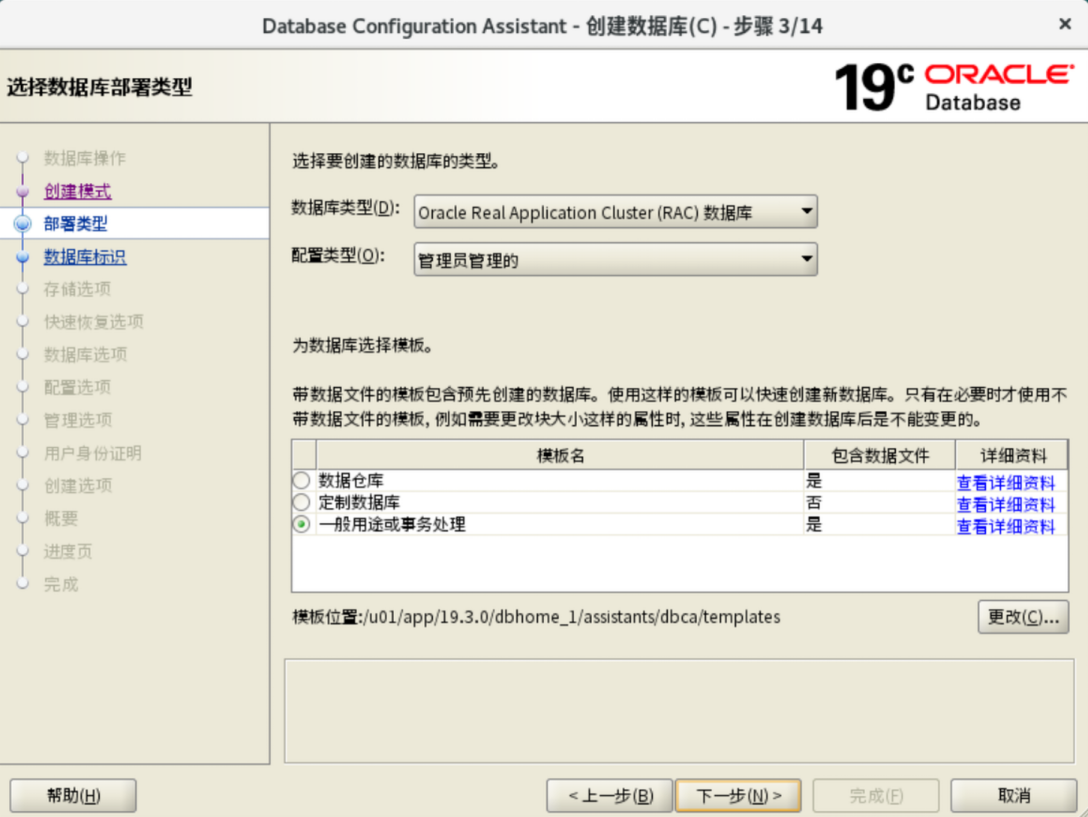1088x817 pixels.
Task: Go to 创建模式 step in sidebar
Action: (x=77, y=191)
